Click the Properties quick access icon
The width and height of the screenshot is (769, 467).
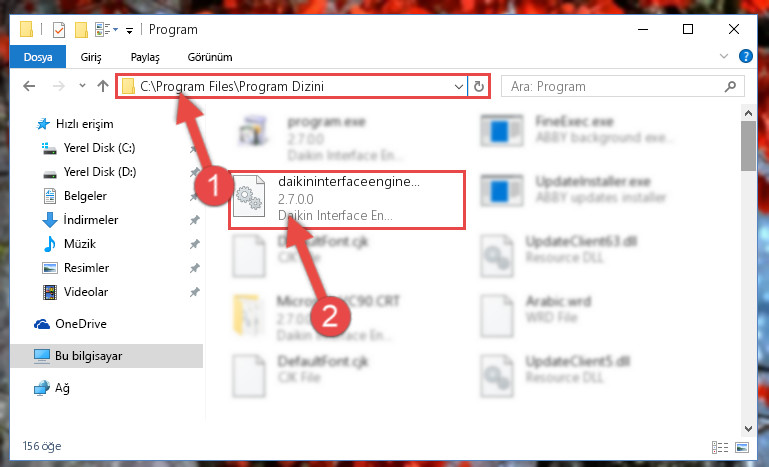point(58,30)
